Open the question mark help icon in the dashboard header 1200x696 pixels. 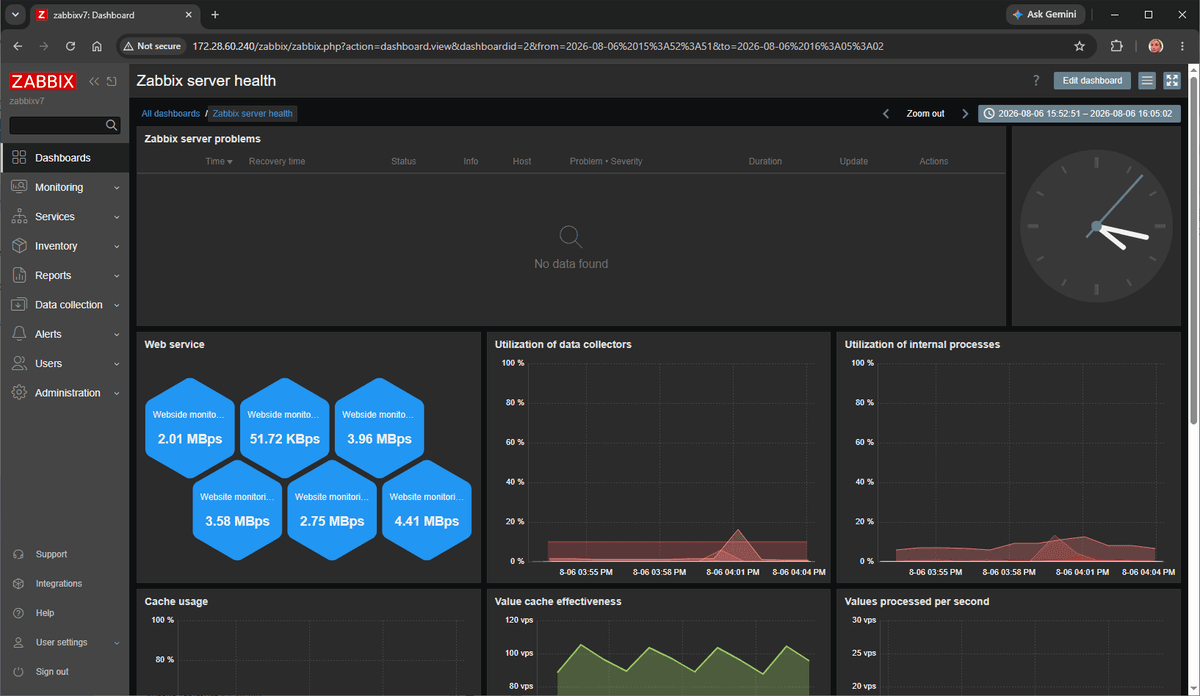pyautogui.click(x=1036, y=81)
